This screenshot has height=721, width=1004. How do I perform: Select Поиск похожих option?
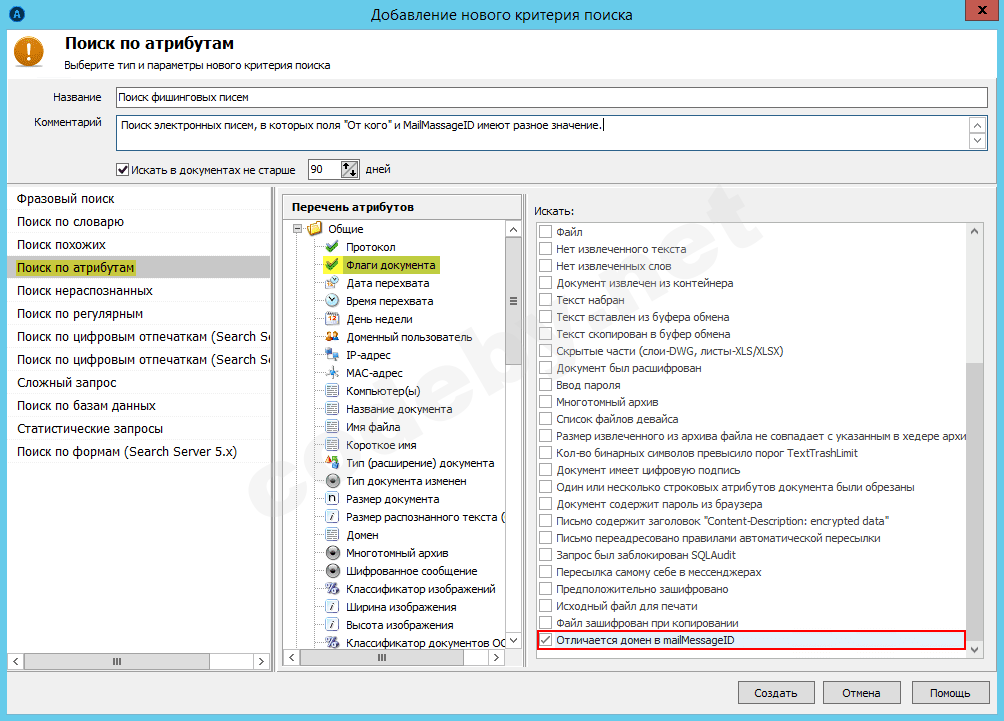(139, 245)
